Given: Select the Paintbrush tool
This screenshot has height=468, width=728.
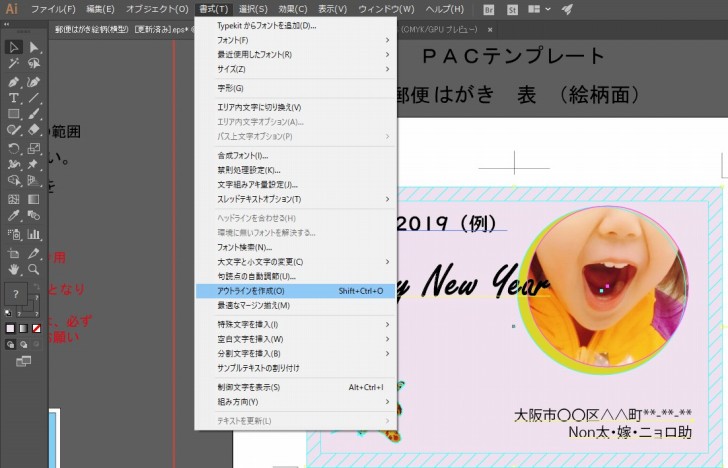Looking at the screenshot, I should [x=33, y=114].
